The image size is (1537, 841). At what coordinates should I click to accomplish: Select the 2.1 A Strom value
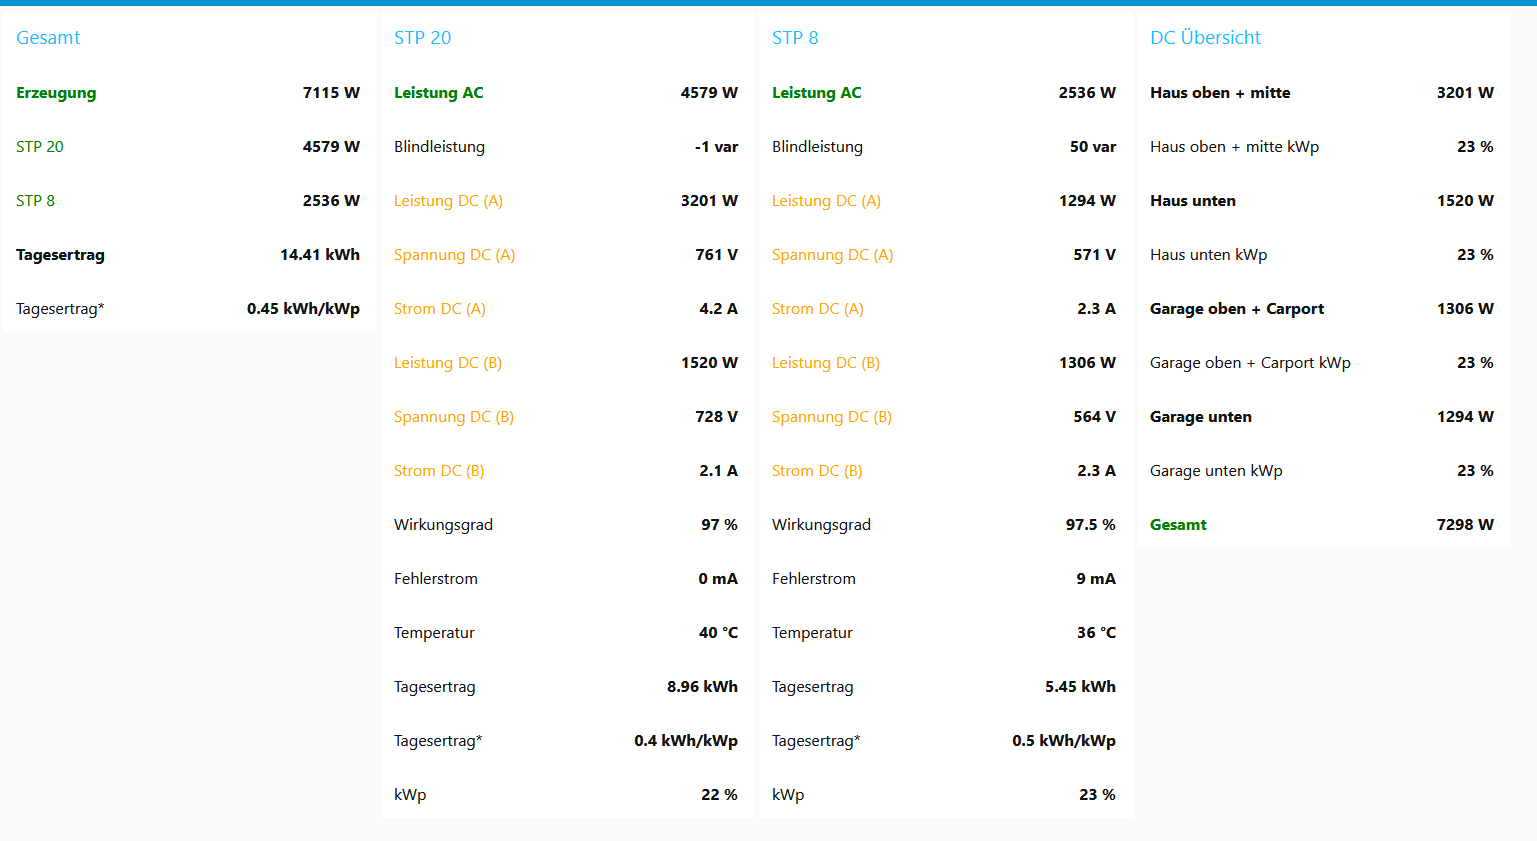[x=718, y=471]
